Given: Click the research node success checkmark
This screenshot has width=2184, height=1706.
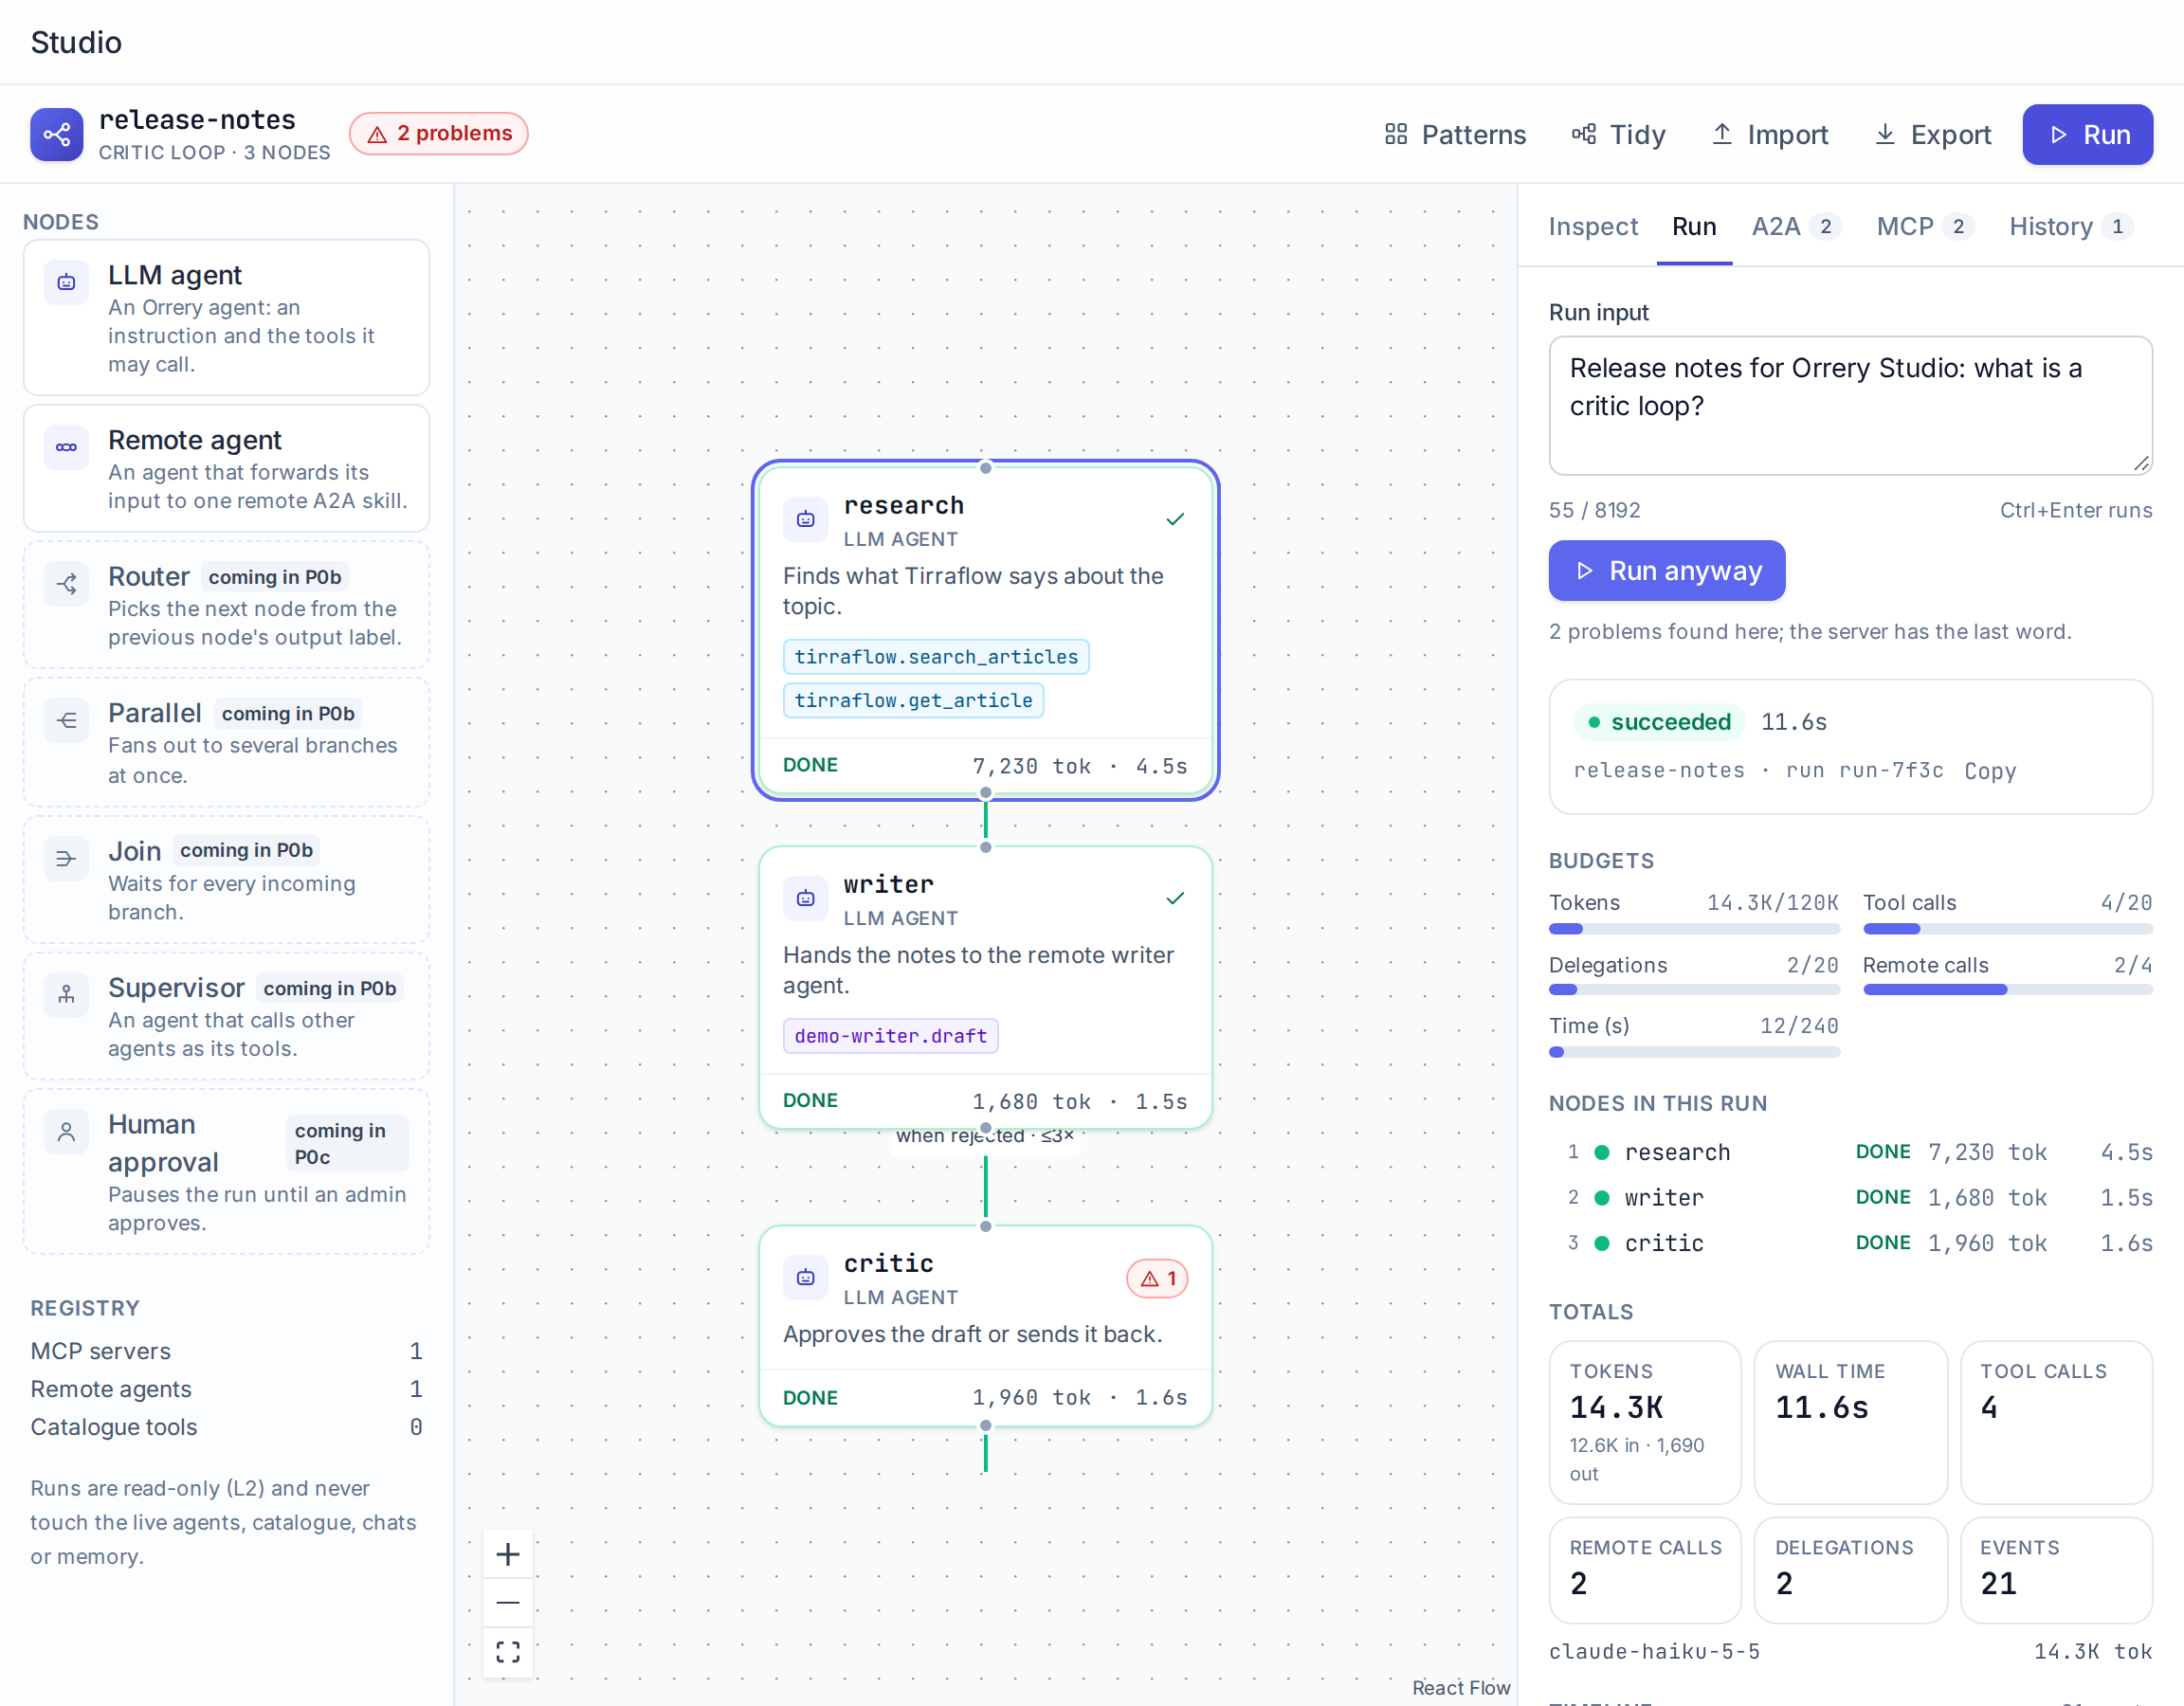Looking at the screenshot, I should click(x=1175, y=519).
